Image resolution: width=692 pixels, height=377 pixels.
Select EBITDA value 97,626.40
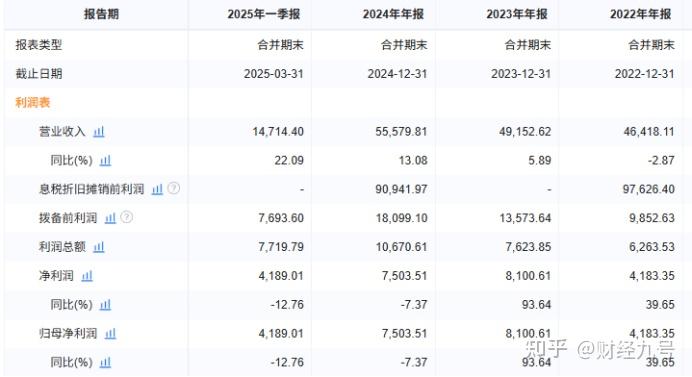(649, 189)
